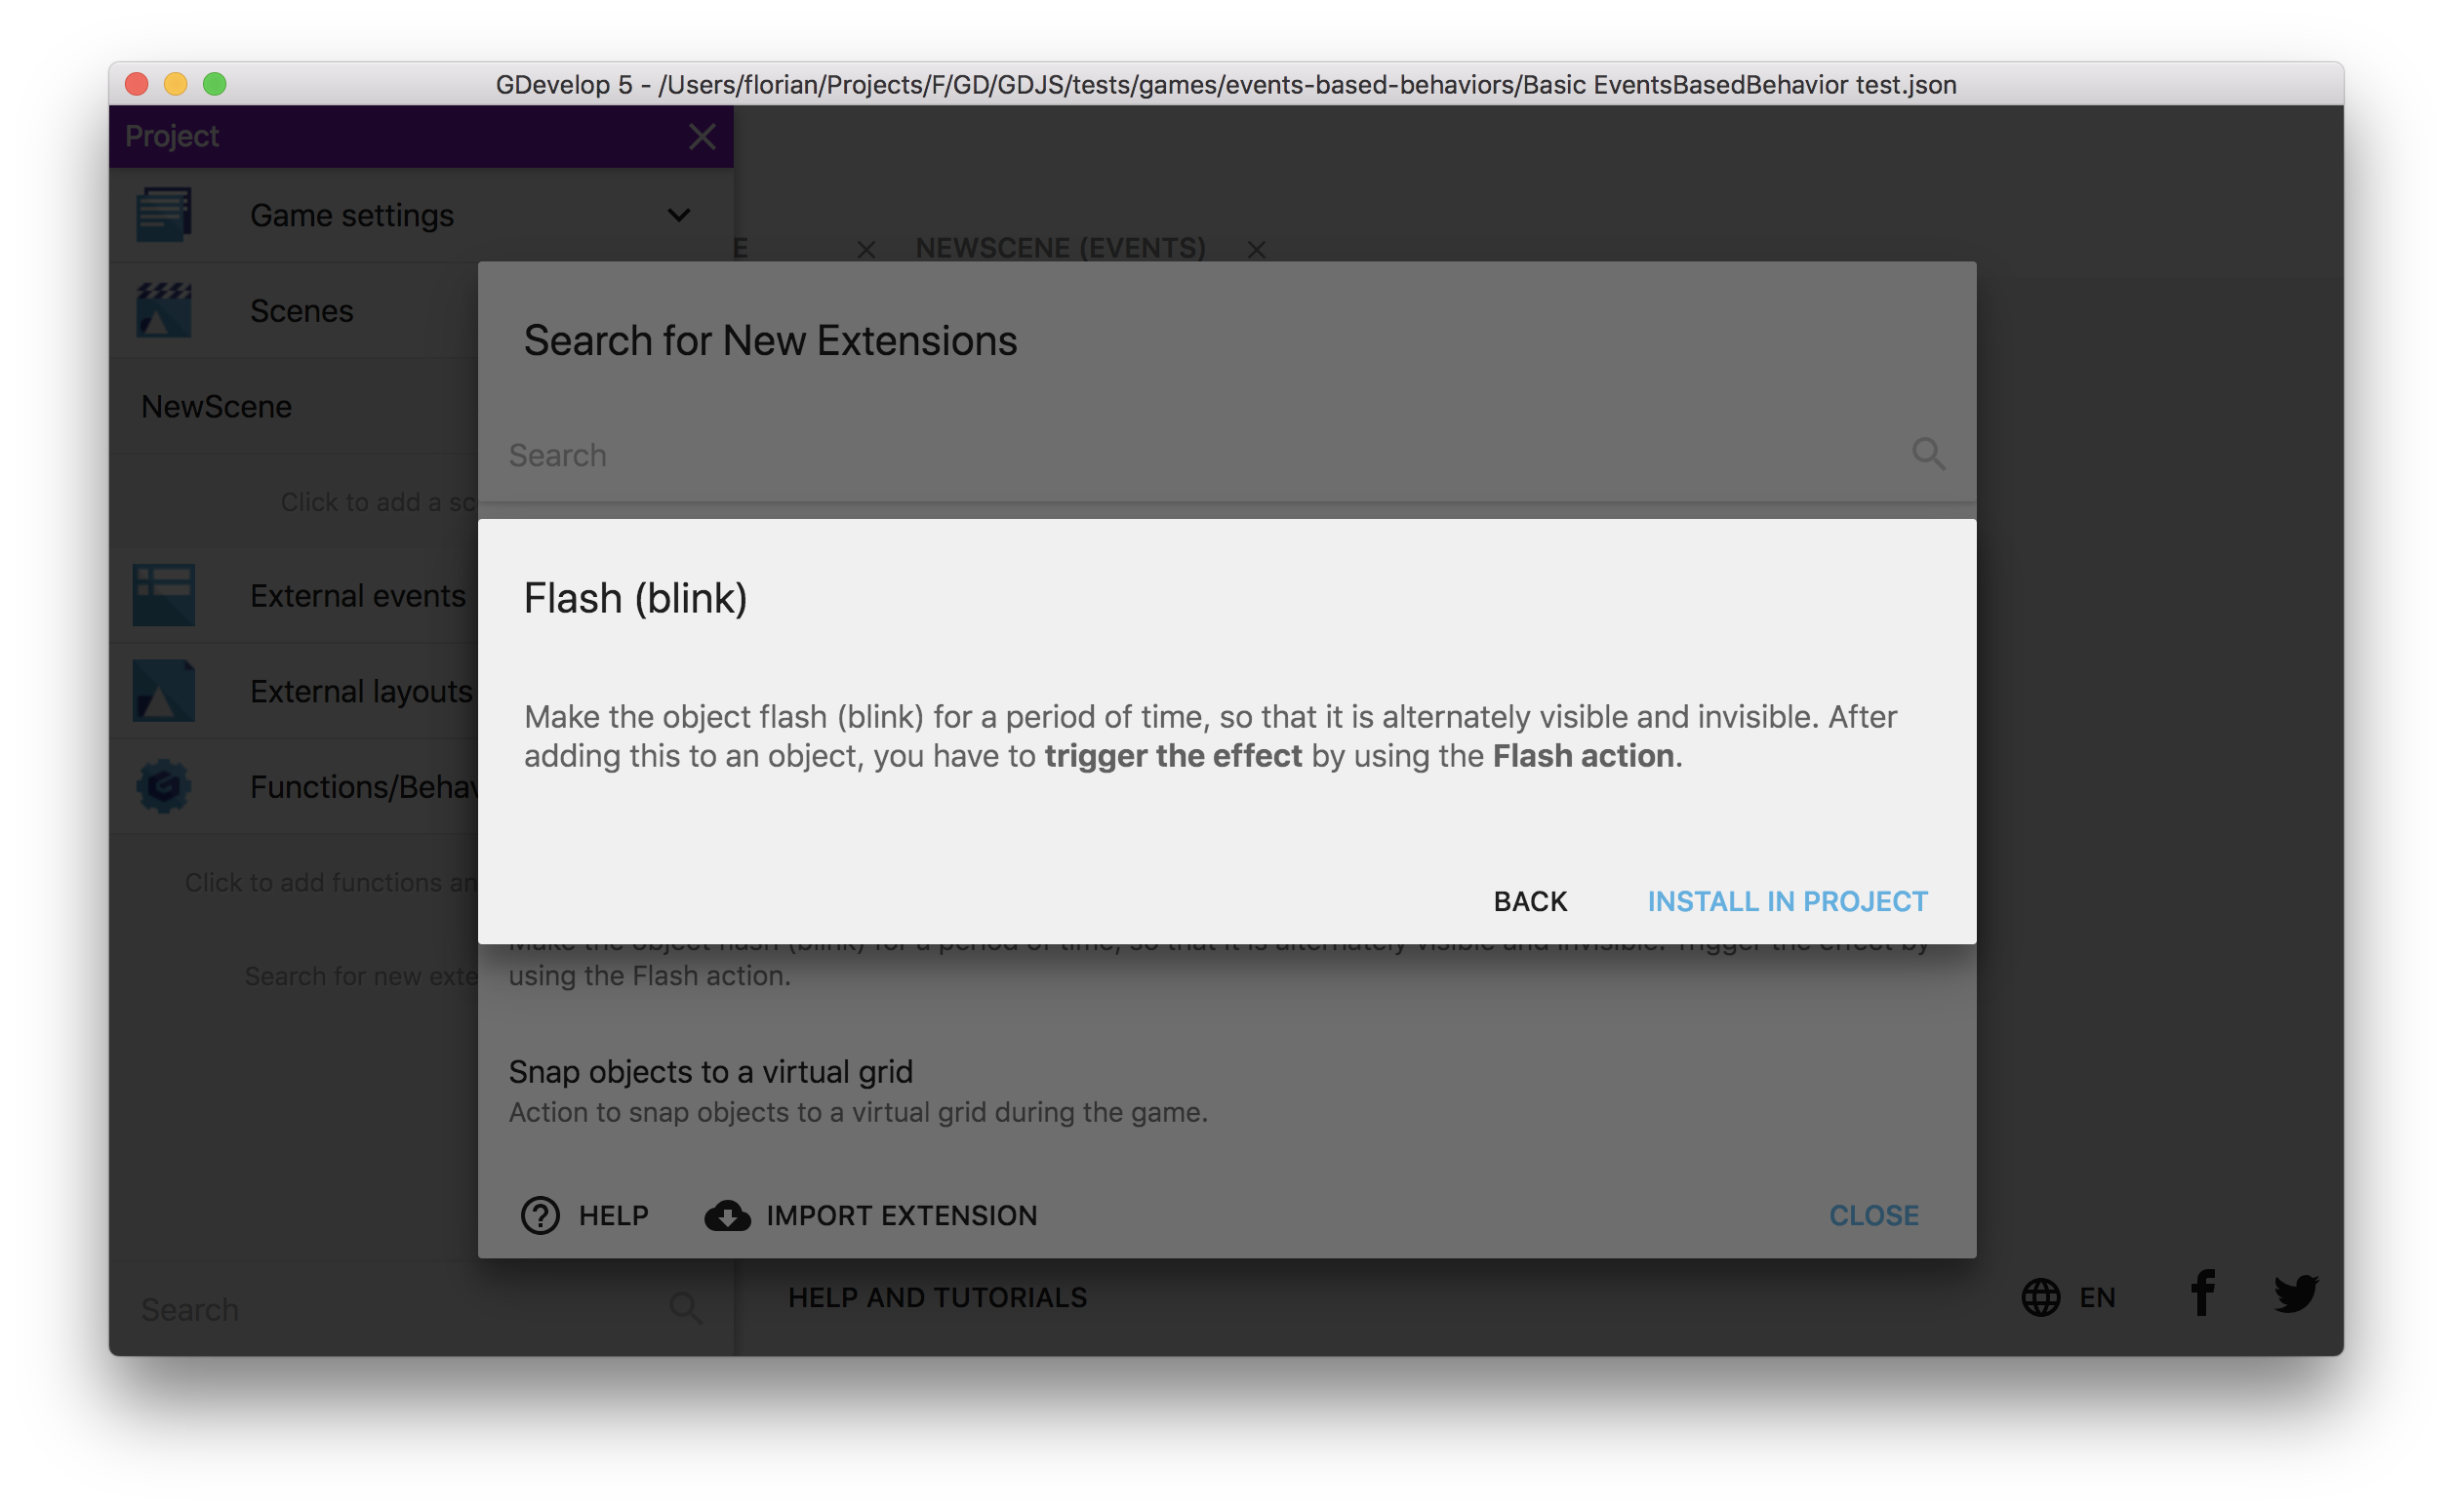Click the globe language icon
Screen dimensions: 2453x1512
pos(2041,1297)
